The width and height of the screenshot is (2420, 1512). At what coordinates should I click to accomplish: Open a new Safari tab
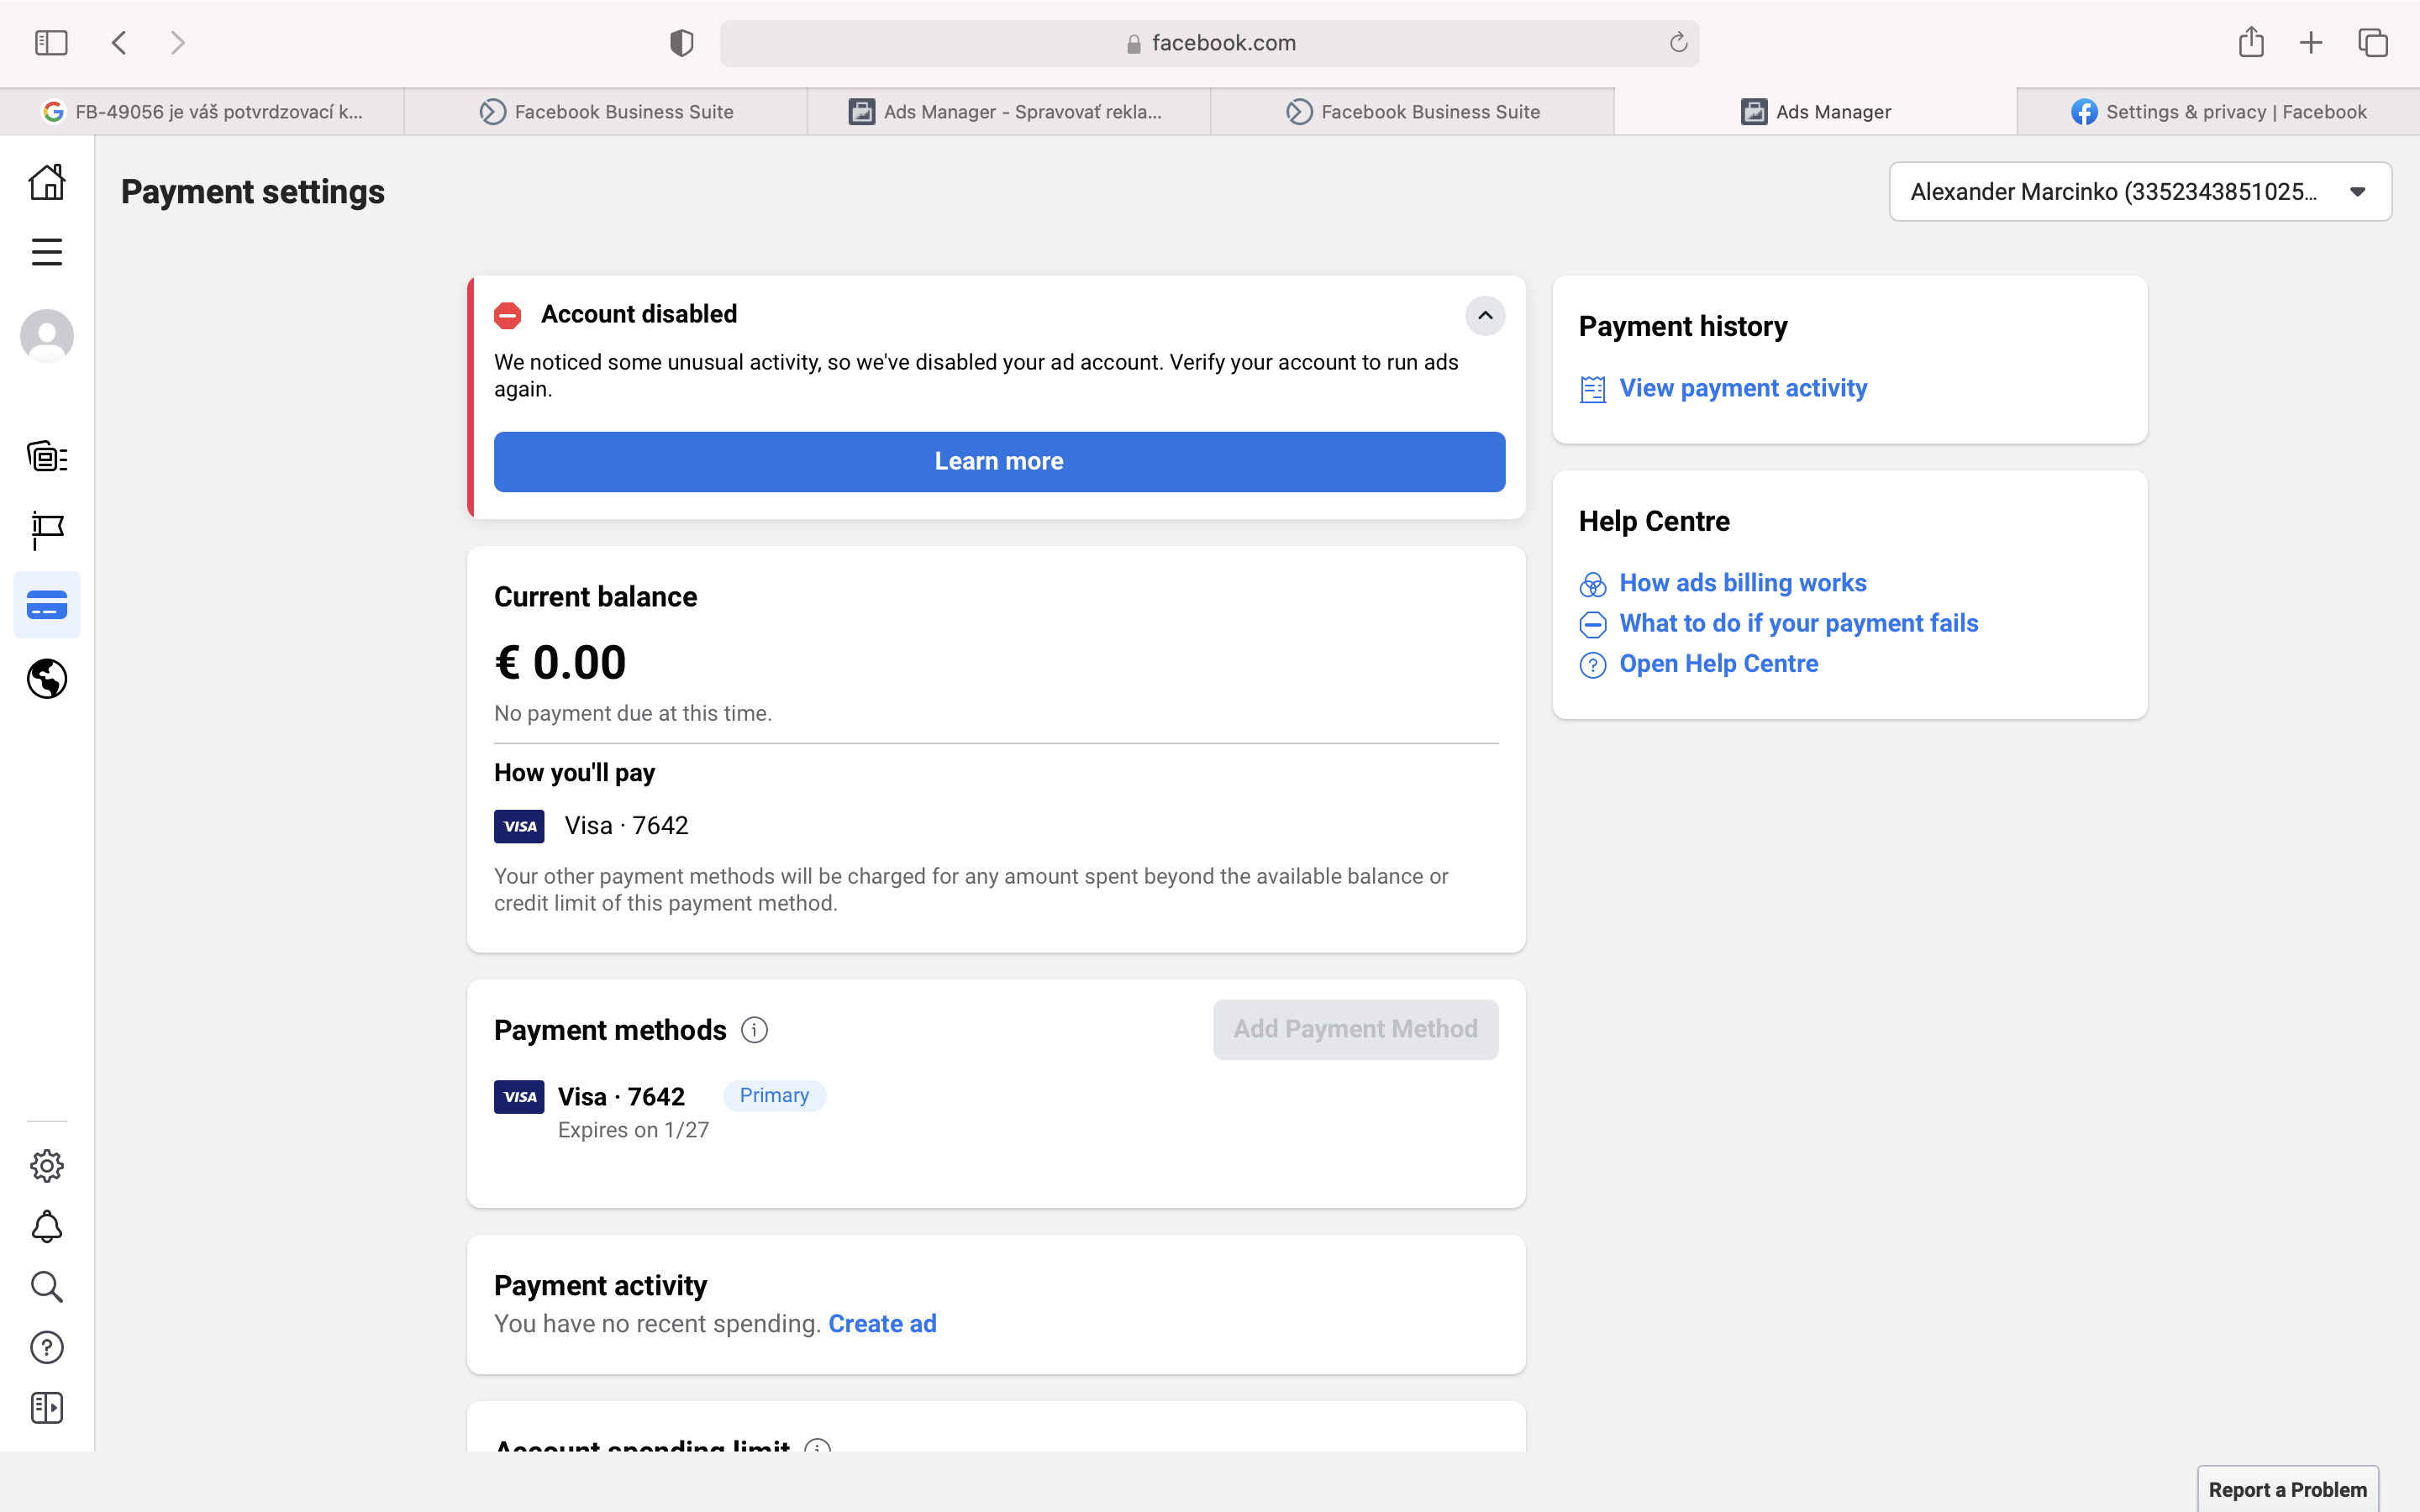[2311, 43]
